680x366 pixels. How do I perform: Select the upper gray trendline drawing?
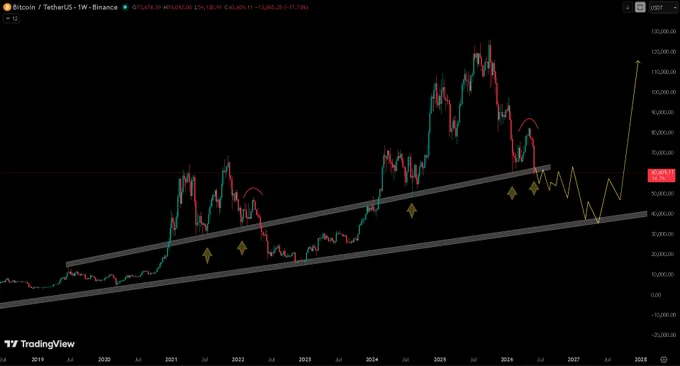point(308,216)
